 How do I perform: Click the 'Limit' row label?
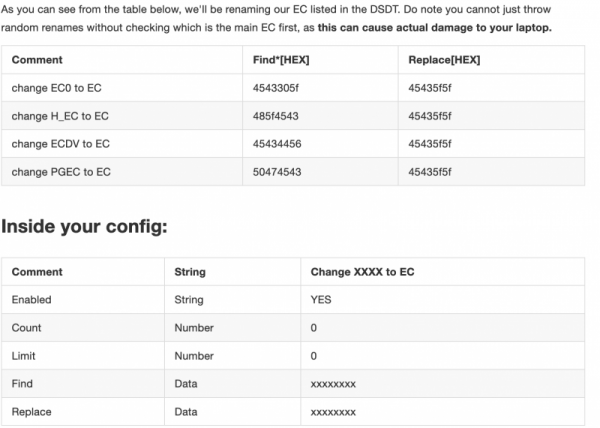coord(25,355)
